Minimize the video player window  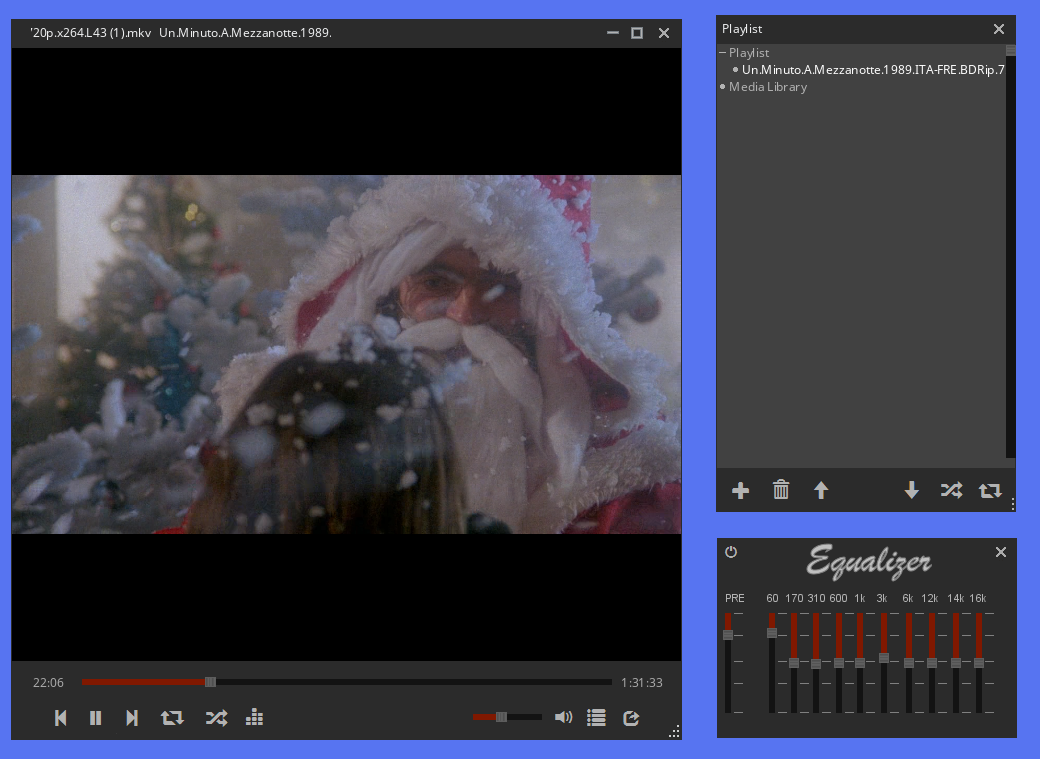click(613, 33)
